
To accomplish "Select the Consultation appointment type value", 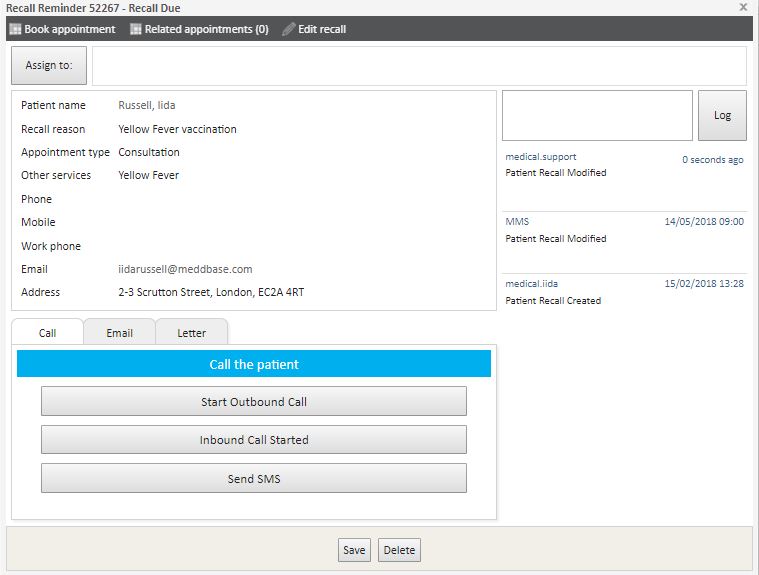I will [149, 152].
